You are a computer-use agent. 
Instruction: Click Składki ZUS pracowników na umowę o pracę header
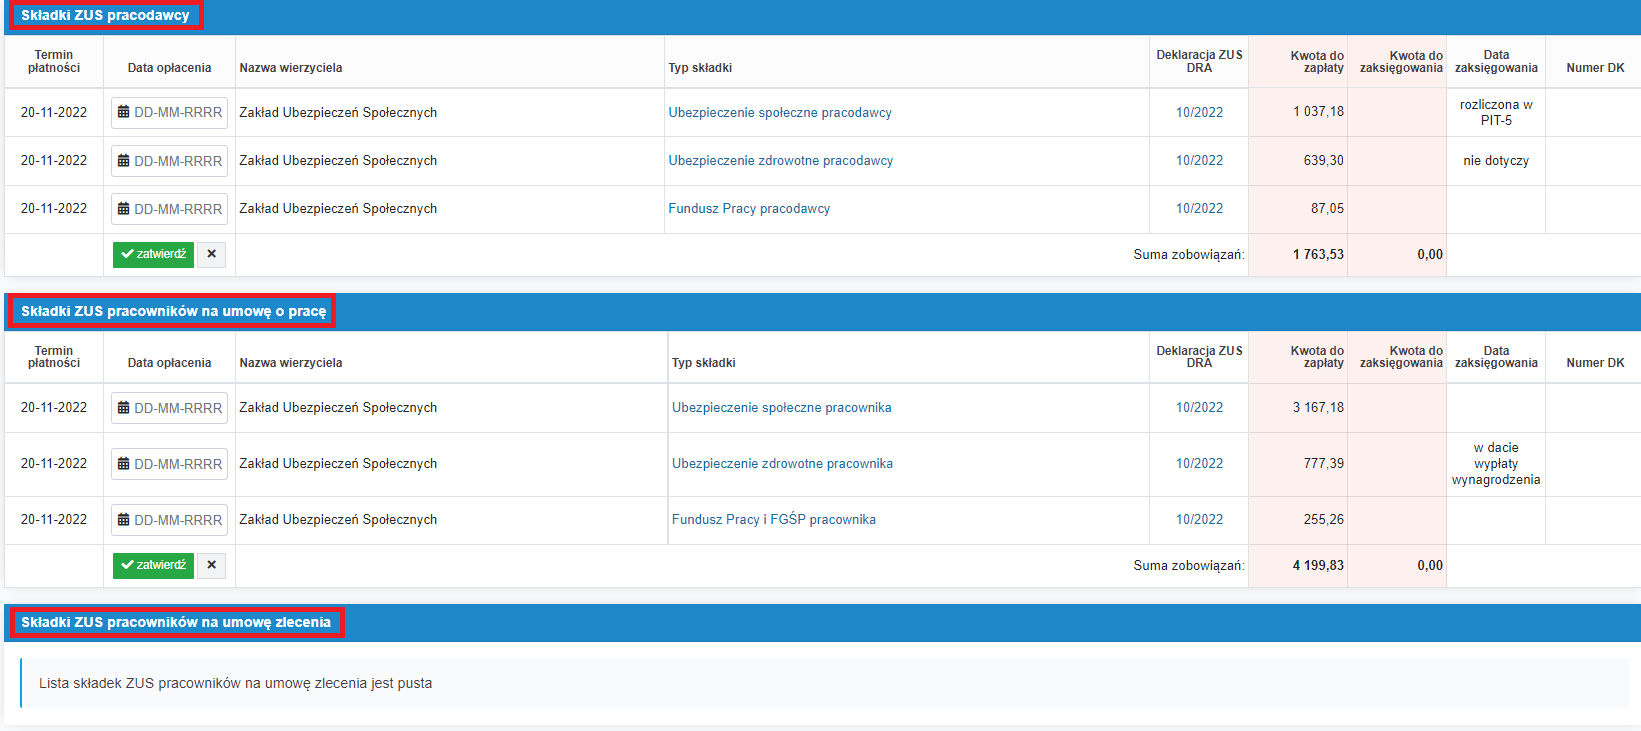(173, 311)
